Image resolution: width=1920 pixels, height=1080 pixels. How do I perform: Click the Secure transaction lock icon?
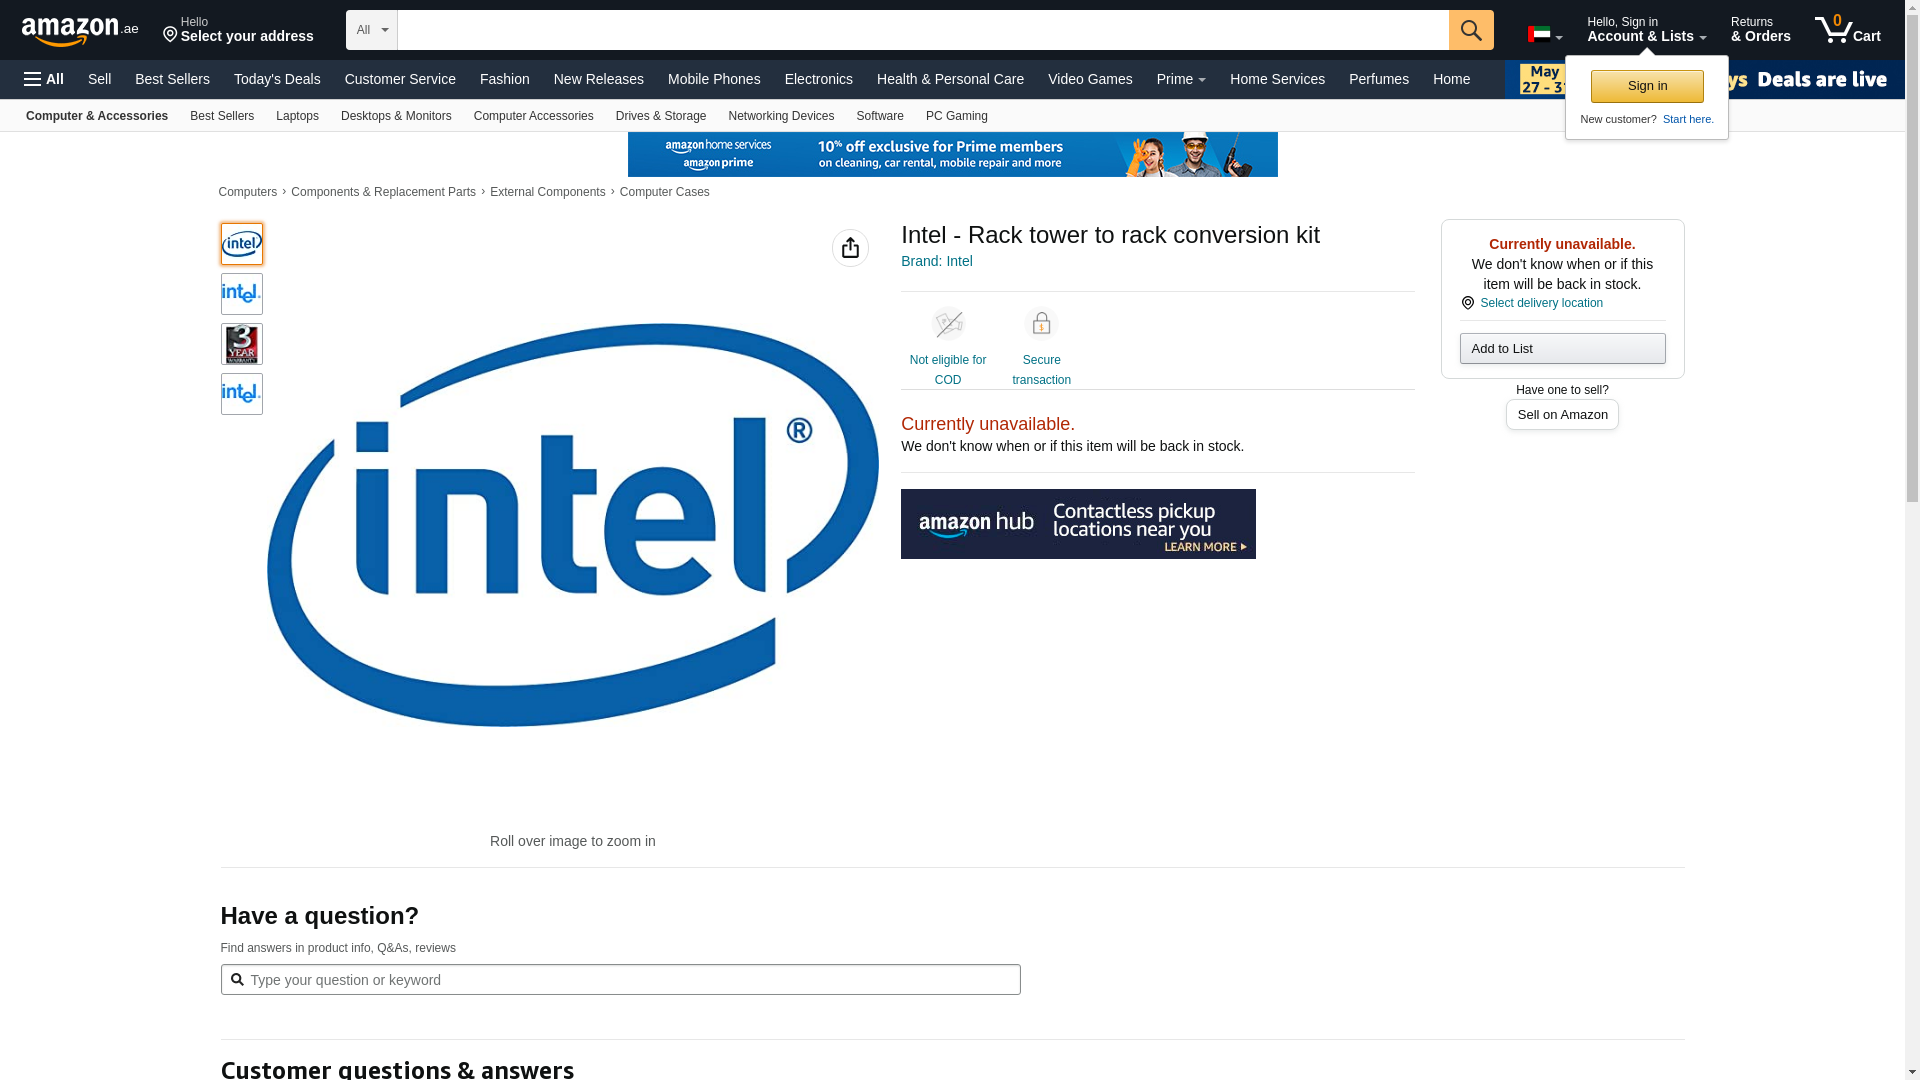point(1041,324)
